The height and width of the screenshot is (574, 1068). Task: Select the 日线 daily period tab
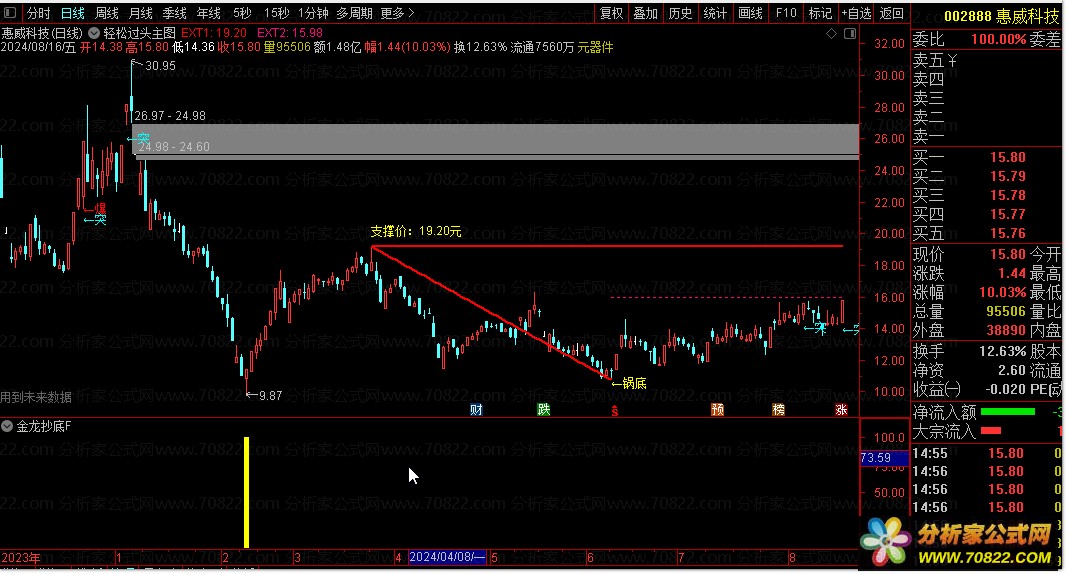click(x=73, y=13)
